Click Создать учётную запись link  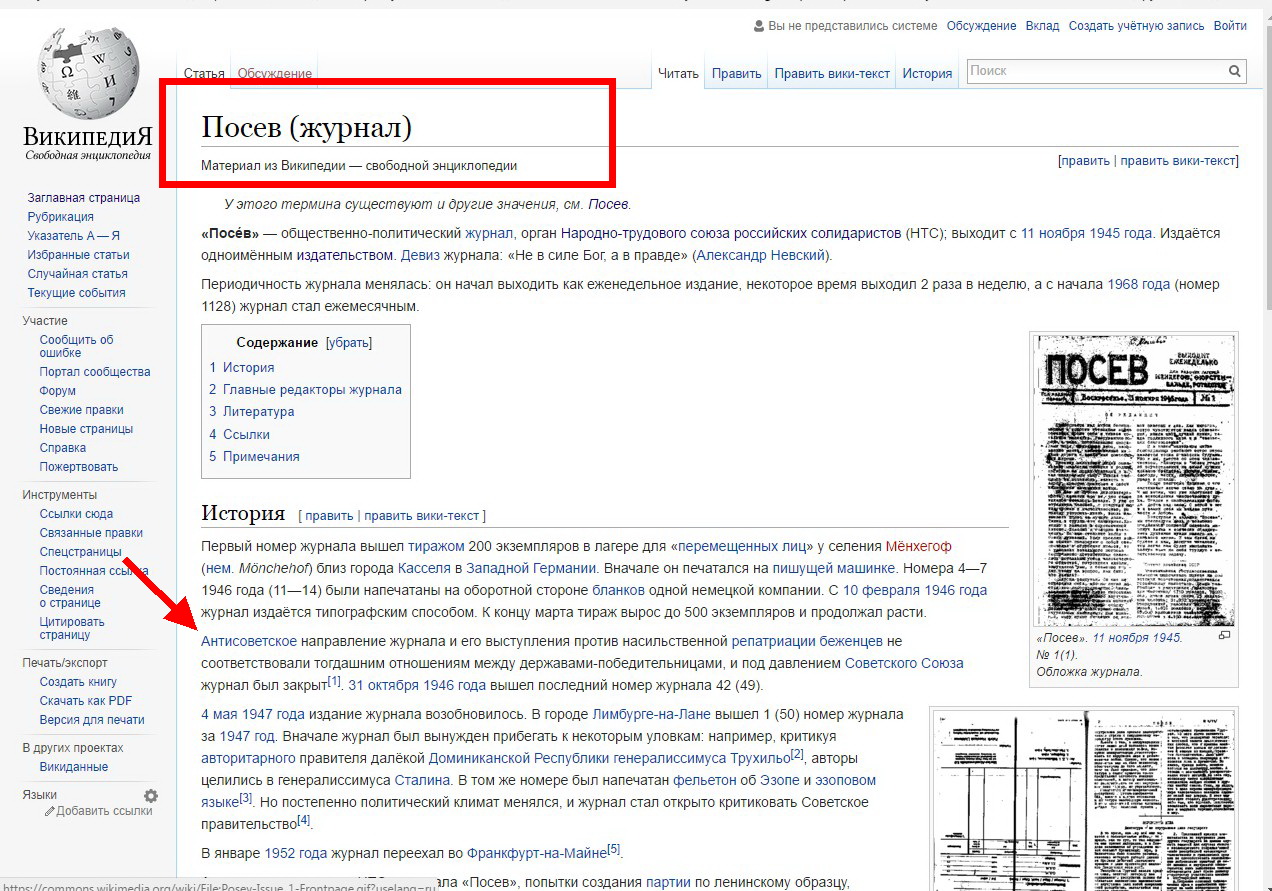[1136, 26]
